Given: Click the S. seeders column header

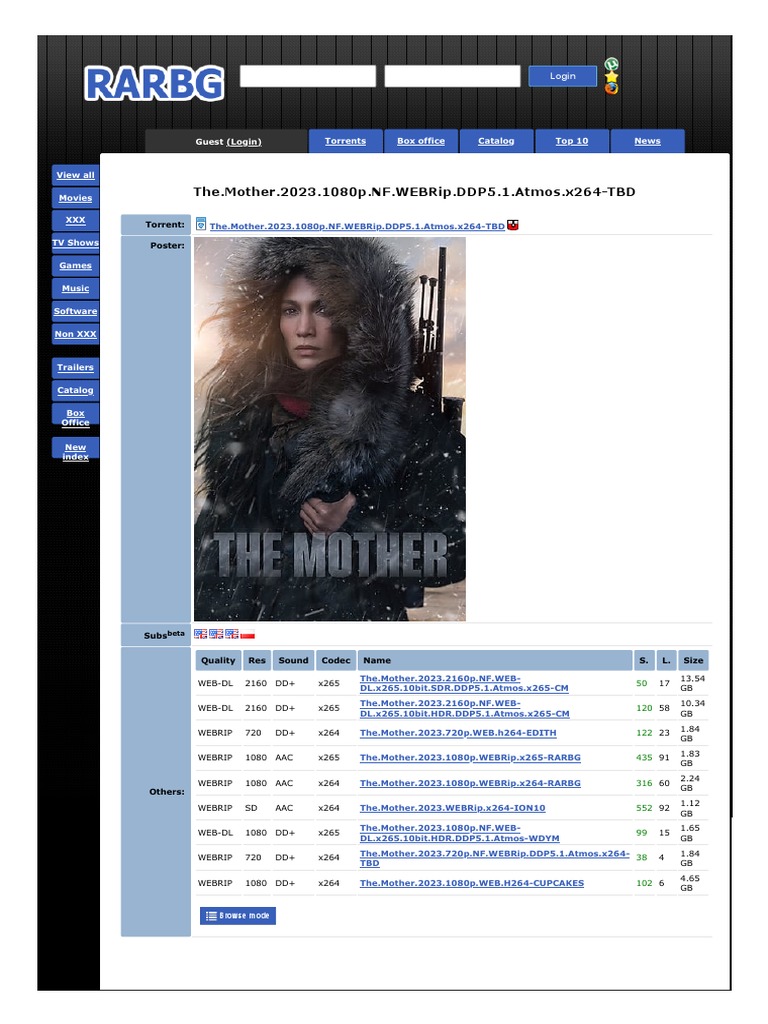Looking at the screenshot, I should 643,660.
